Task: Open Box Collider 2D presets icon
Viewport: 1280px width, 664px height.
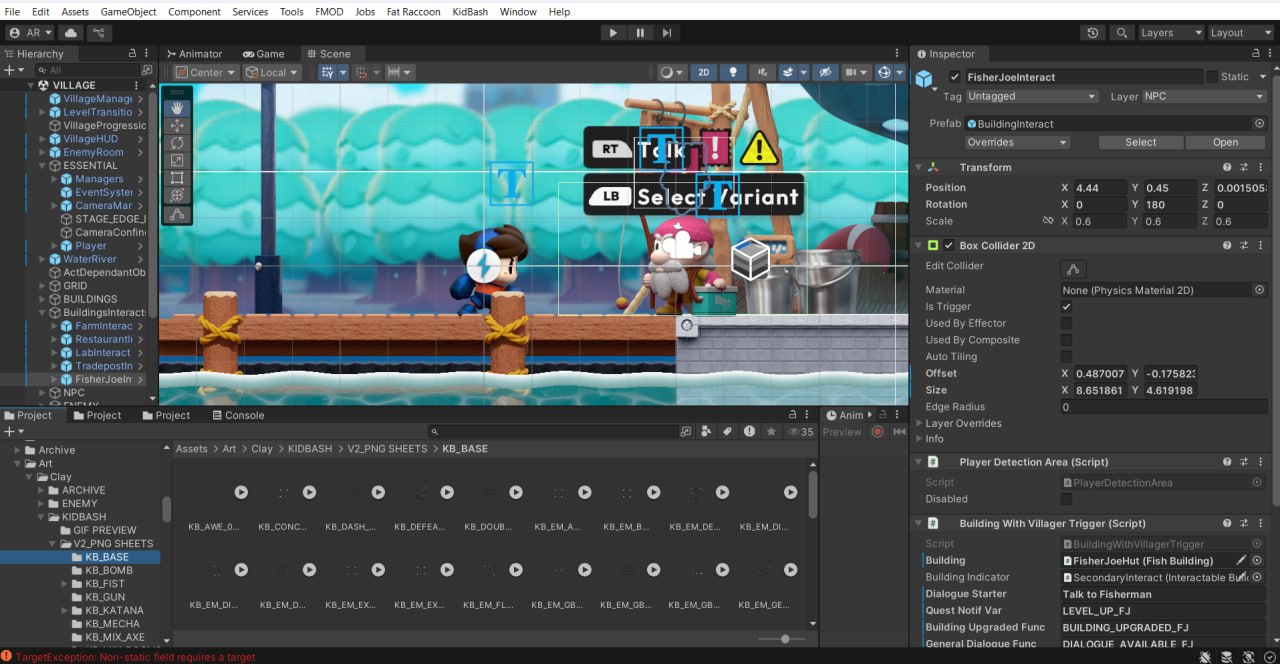Action: [x=1244, y=245]
